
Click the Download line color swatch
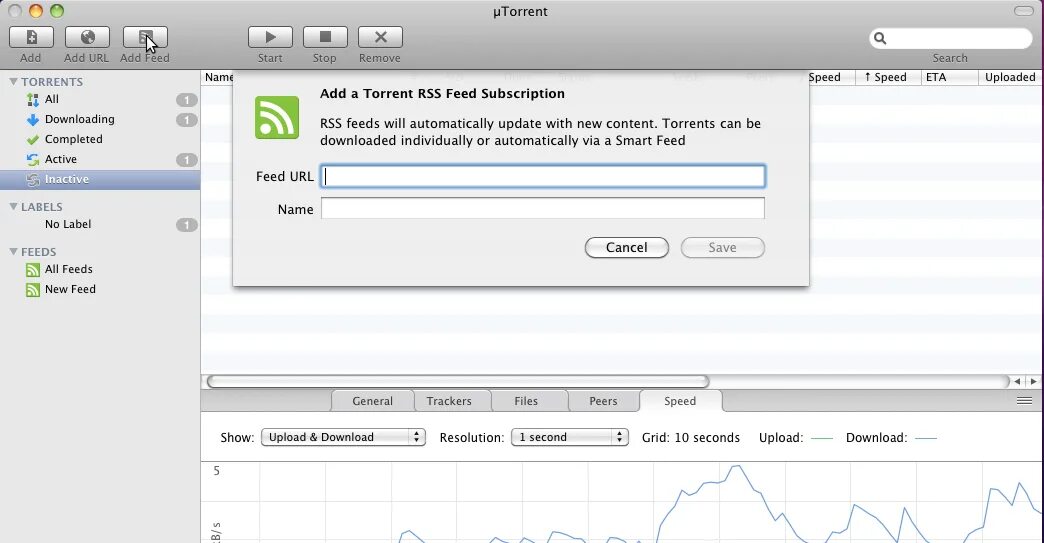tap(926, 438)
